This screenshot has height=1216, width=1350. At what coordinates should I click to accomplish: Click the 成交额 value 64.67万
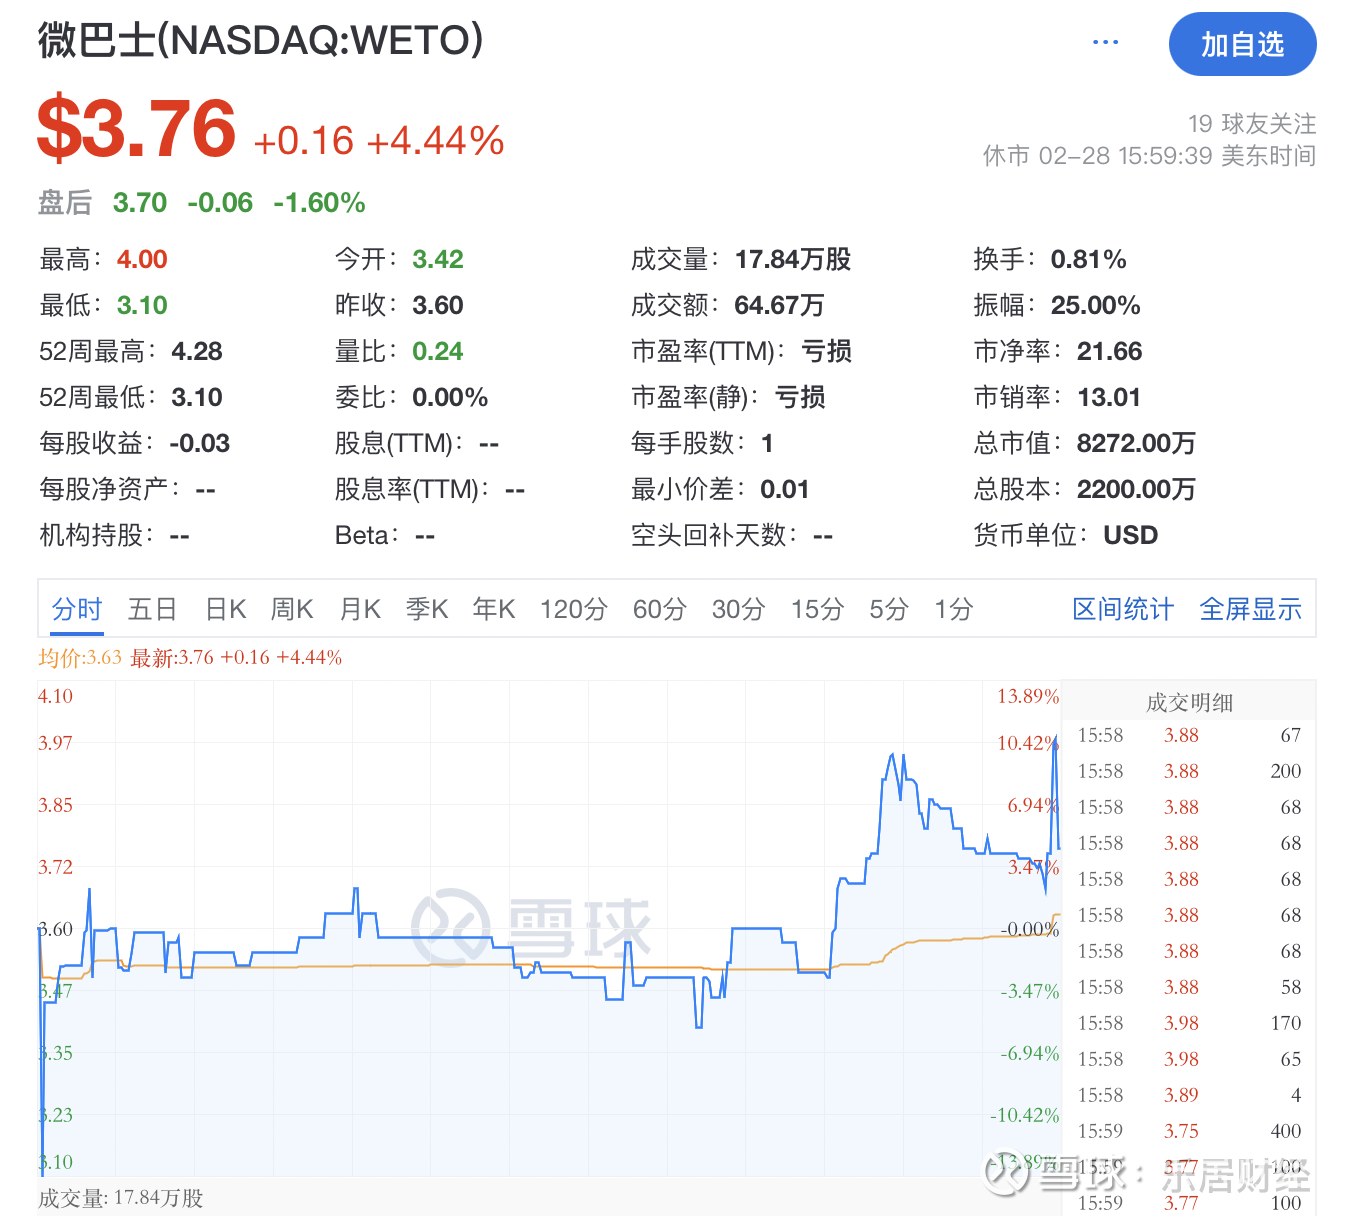point(779,306)
